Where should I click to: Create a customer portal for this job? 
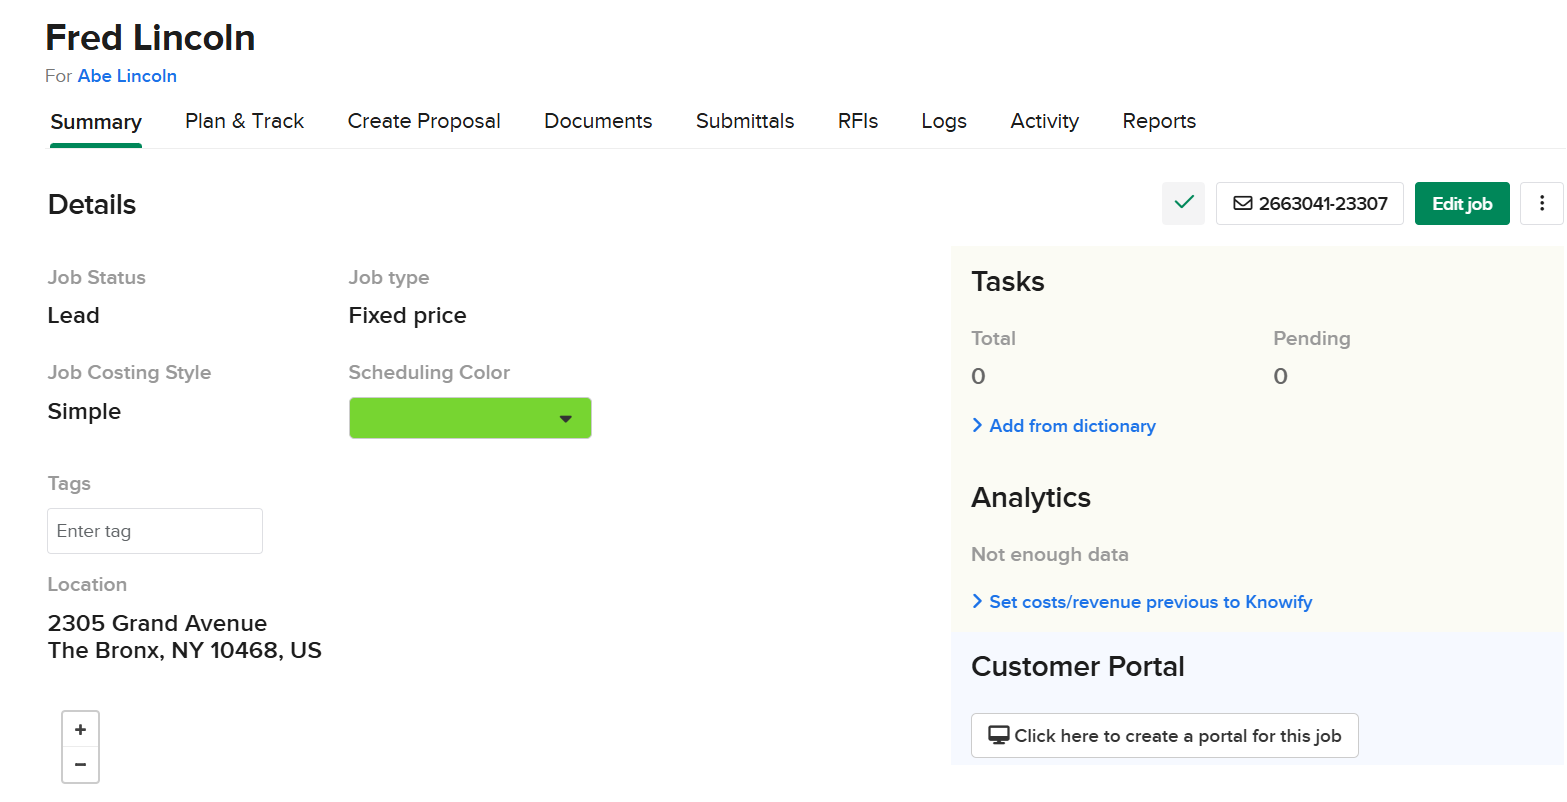1164,735
